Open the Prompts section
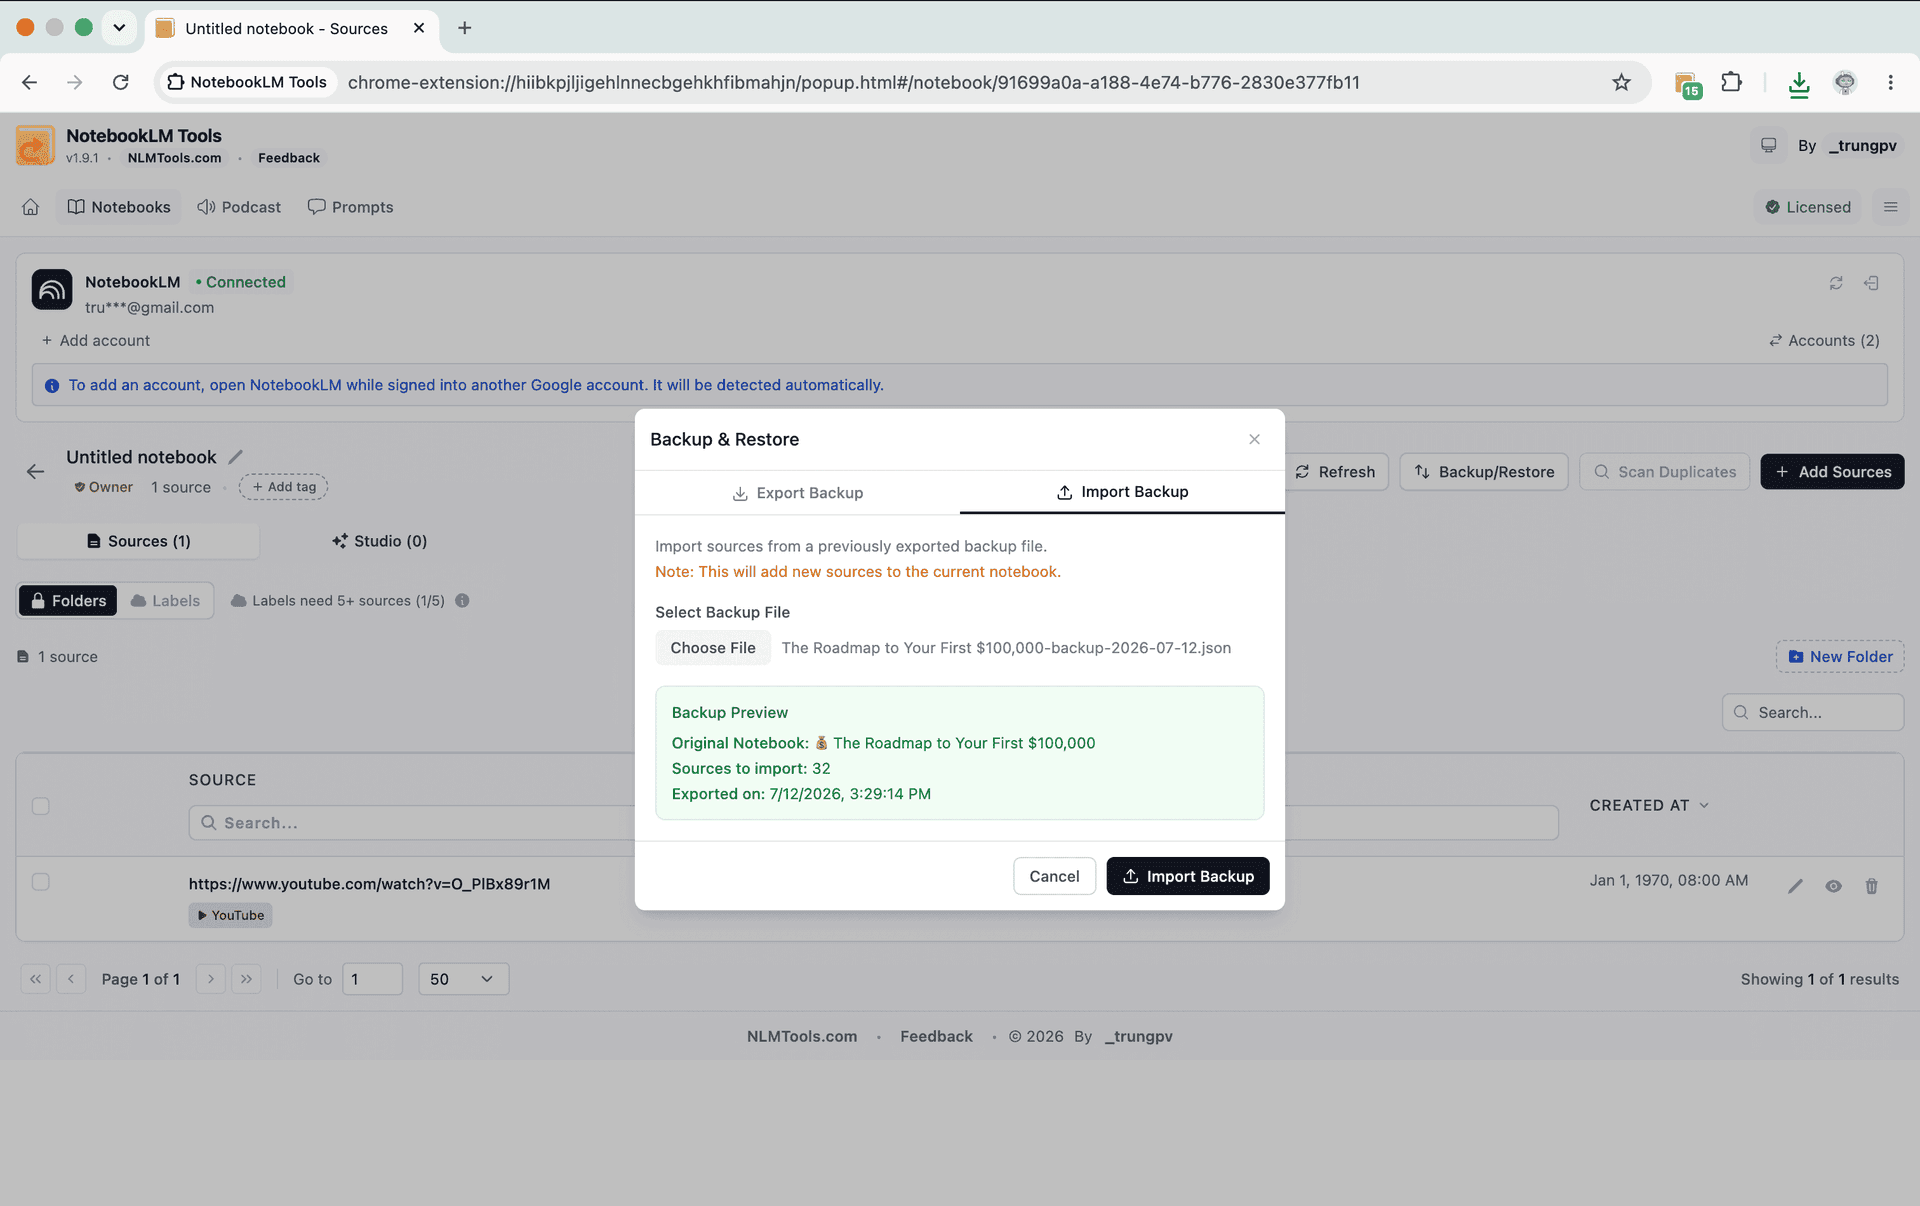This screenshot has height=1206, width=1920. point(350,207)
